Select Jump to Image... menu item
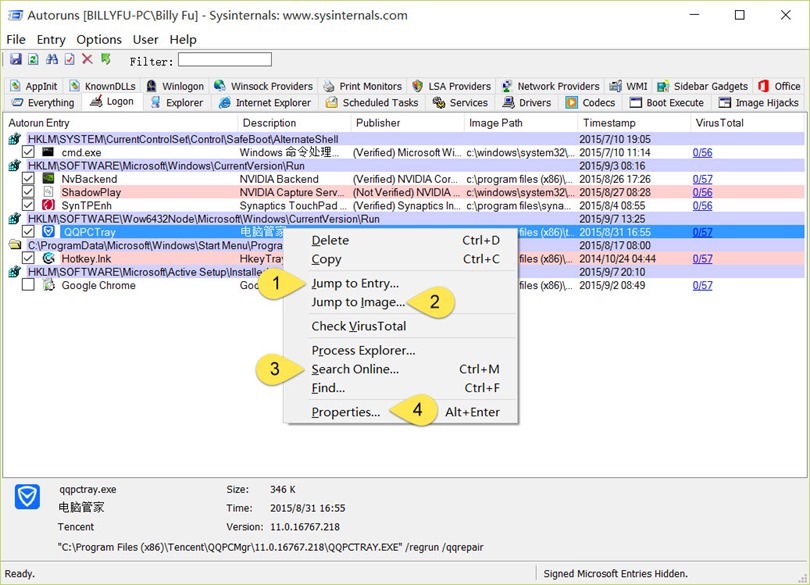The image size is (810, 585). (x=401, y=302)
